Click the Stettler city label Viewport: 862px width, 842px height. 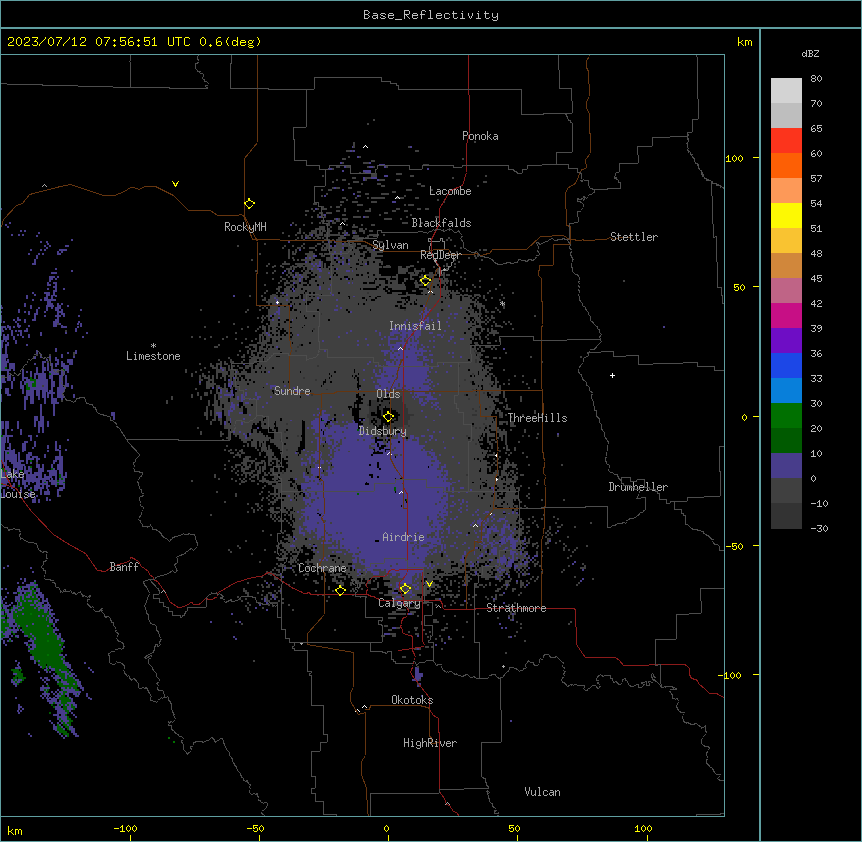point(634,237)
